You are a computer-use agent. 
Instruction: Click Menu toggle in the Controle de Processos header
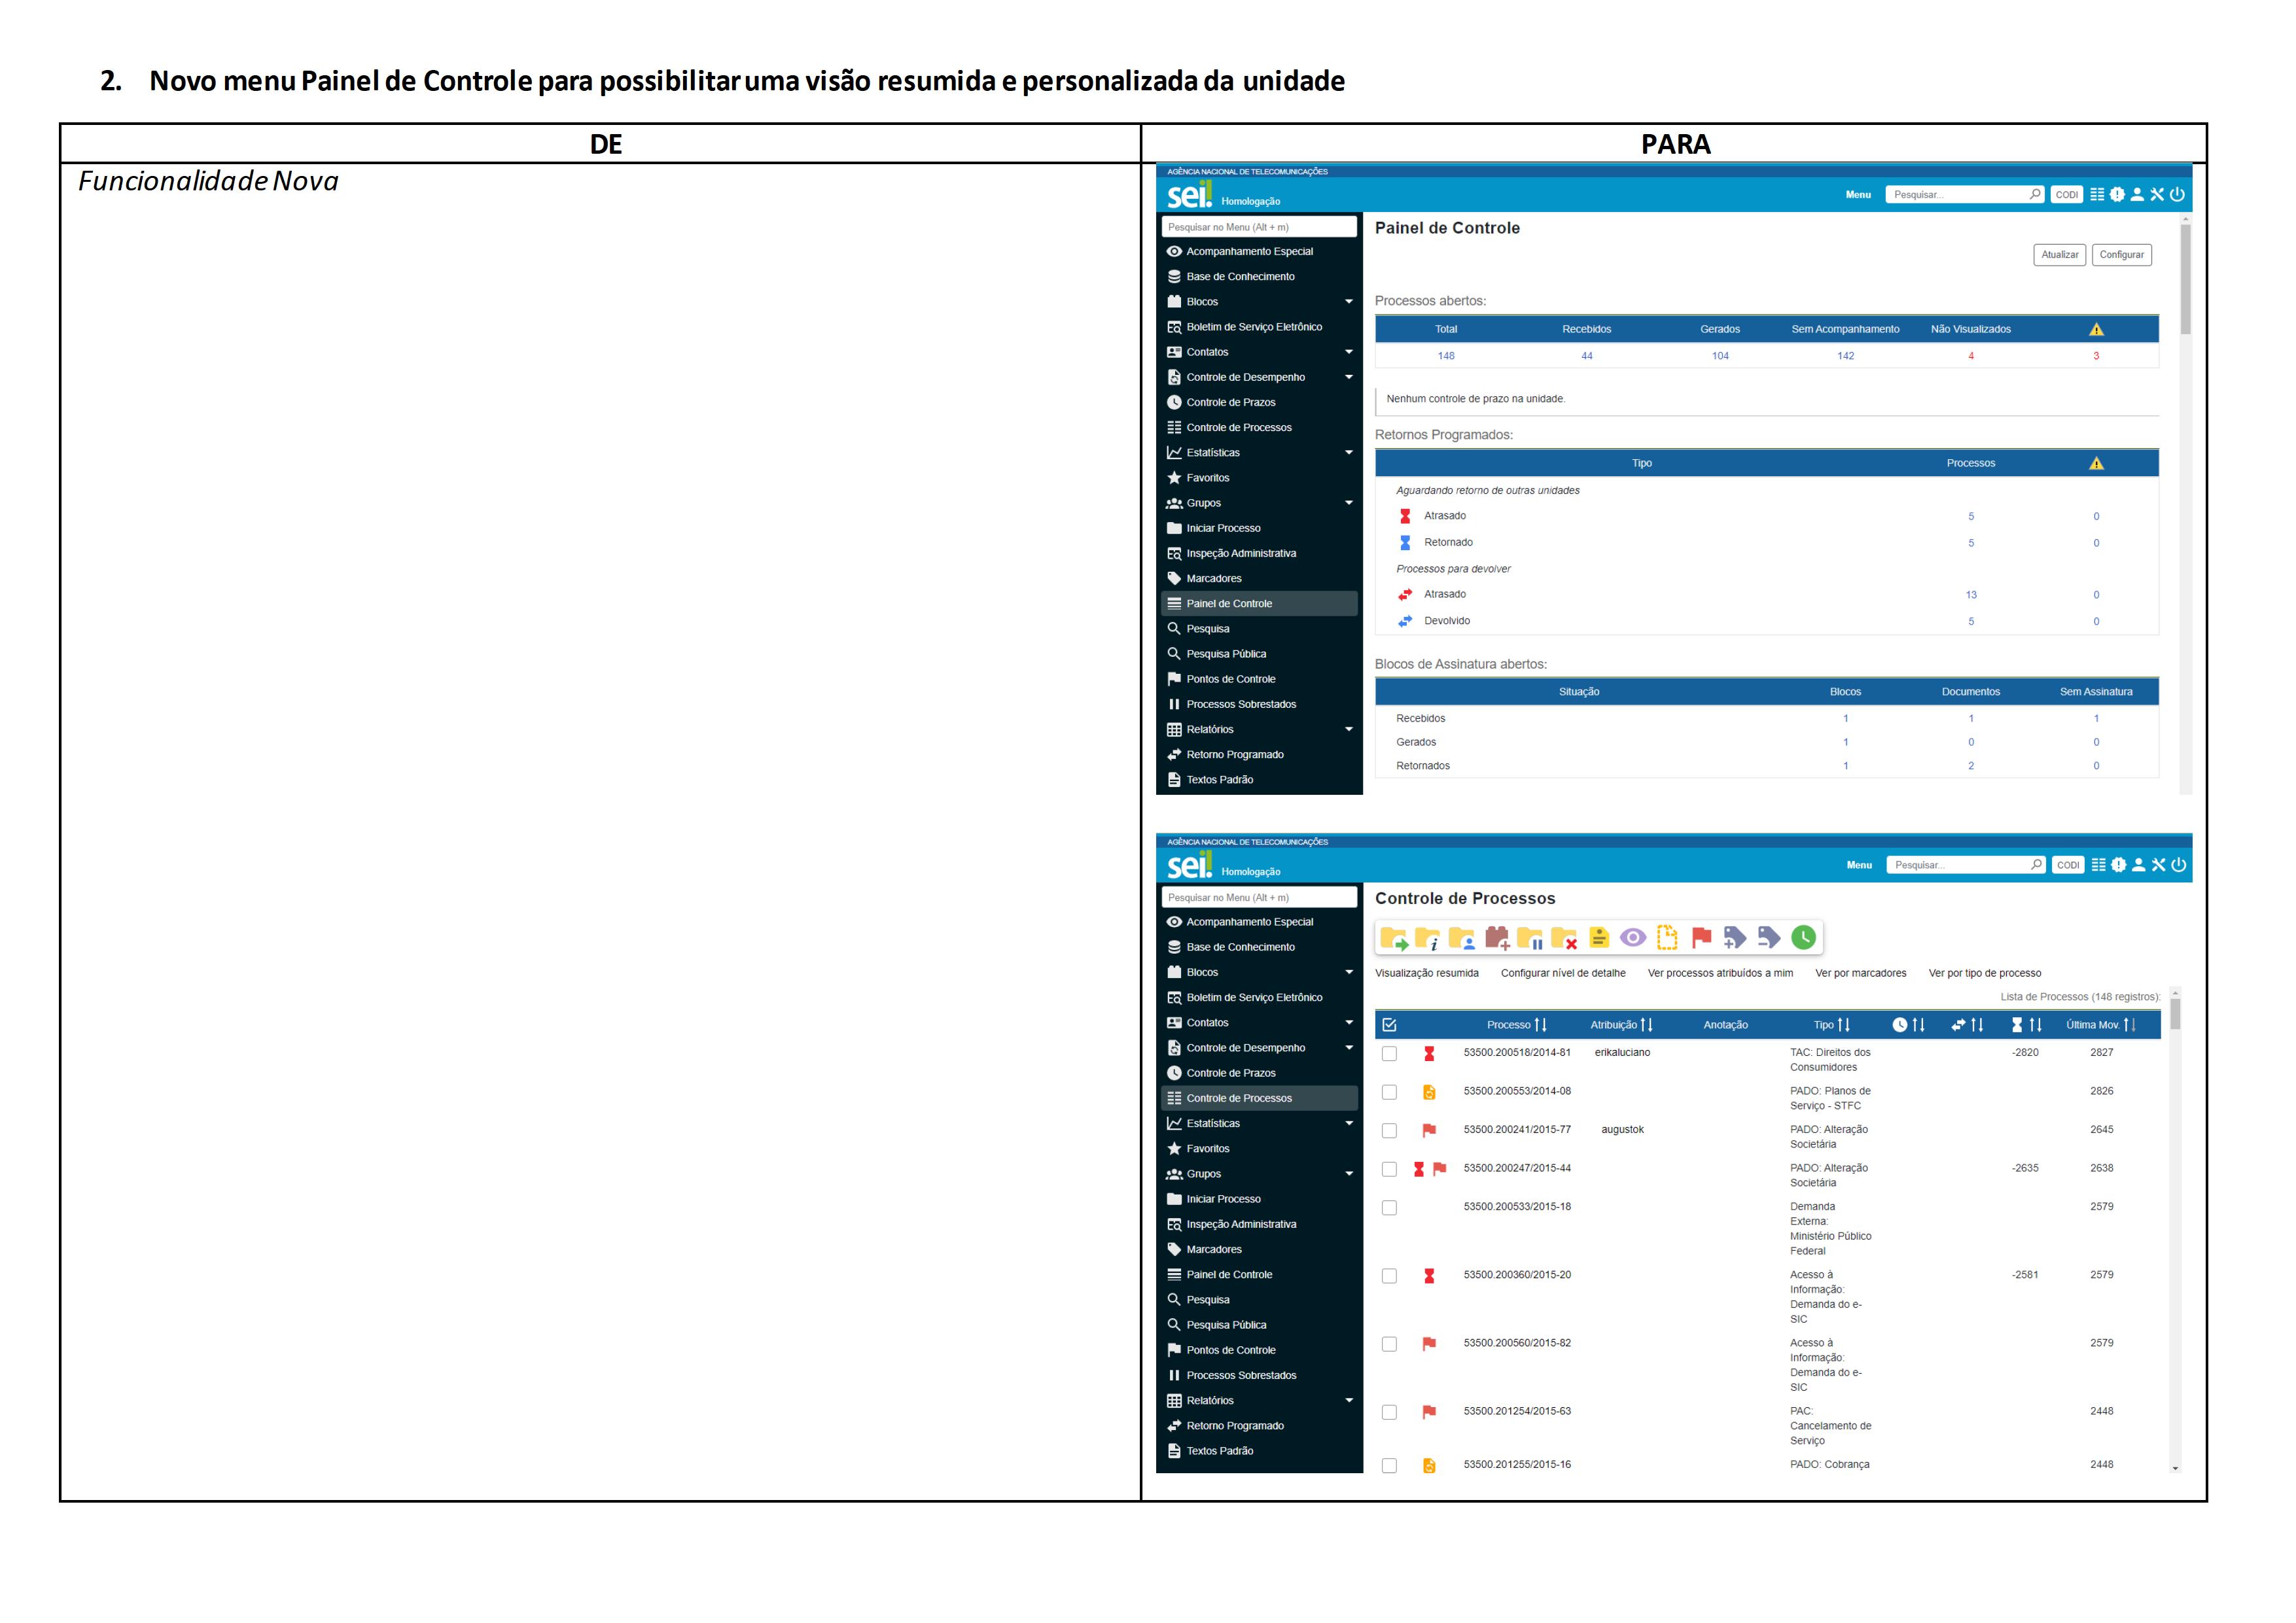pyautogui.click(x=1859, y=865)
